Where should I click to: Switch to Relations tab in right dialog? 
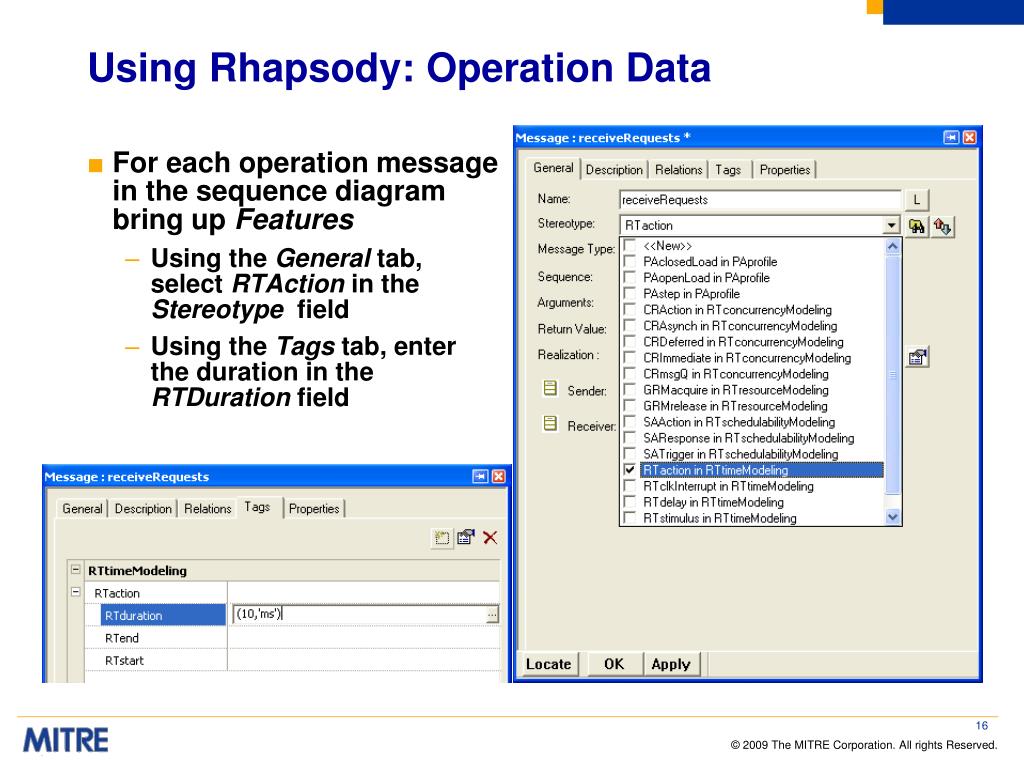pyautogui.click(x=679, y=170)
